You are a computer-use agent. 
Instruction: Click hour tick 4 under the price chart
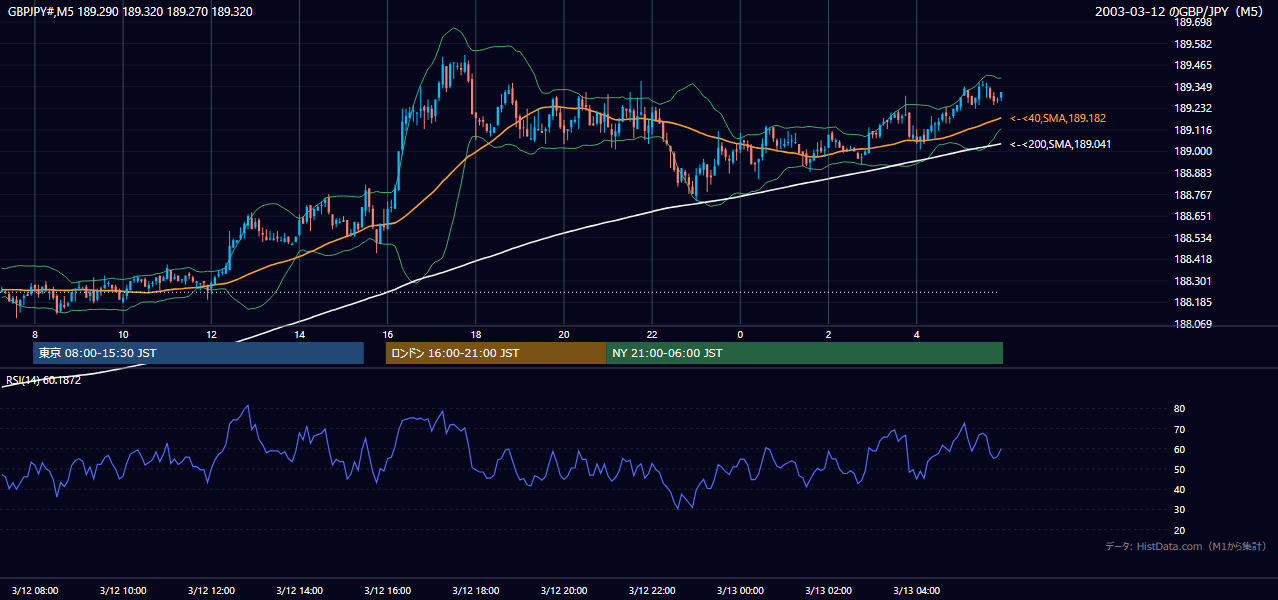(917, 334)
